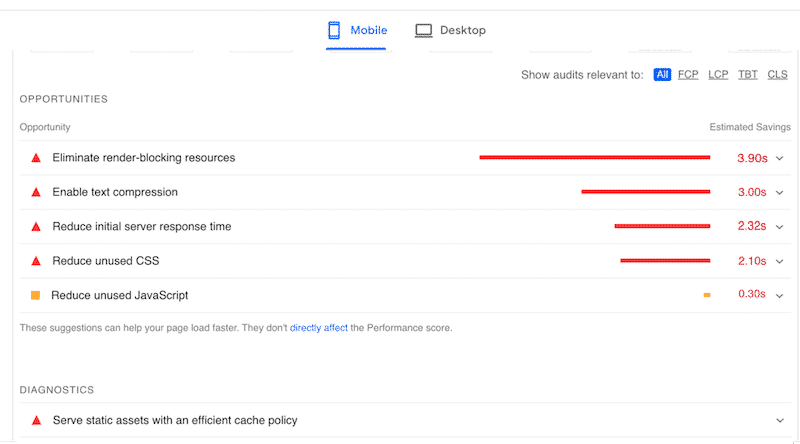Screen dimensions: 800x444
Task: Click the Mobile phone icon
Action: point(334,31)
